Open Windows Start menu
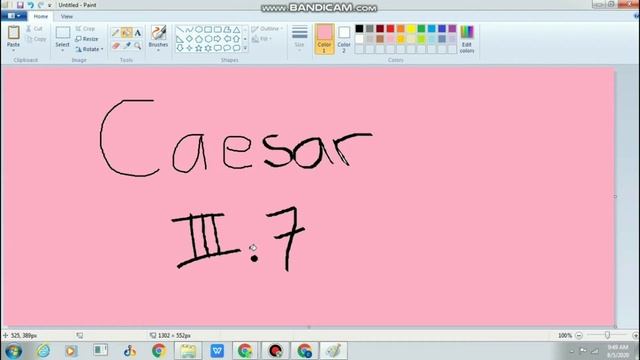The height and width of the screenshot is (360, 640). click(x=13, y=351)
